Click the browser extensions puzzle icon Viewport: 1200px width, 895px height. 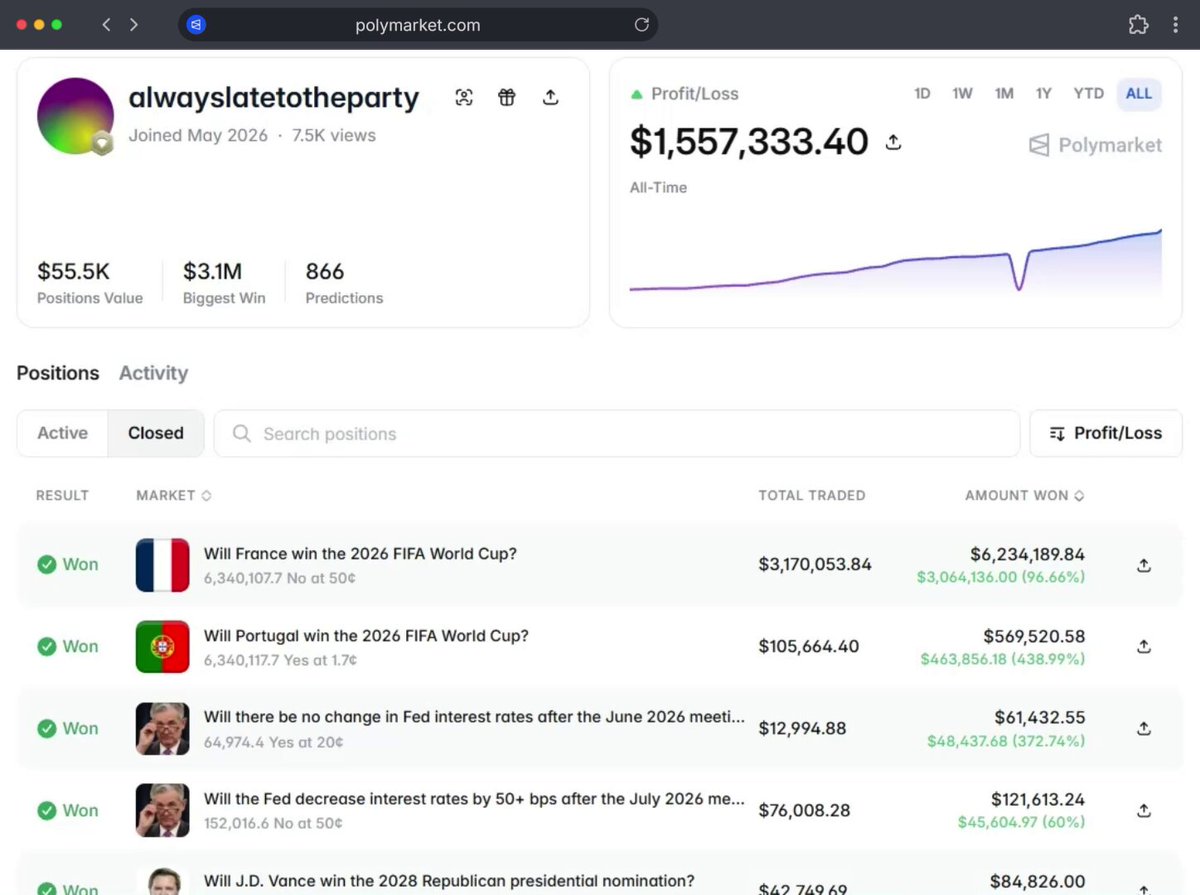point(1138,25)
